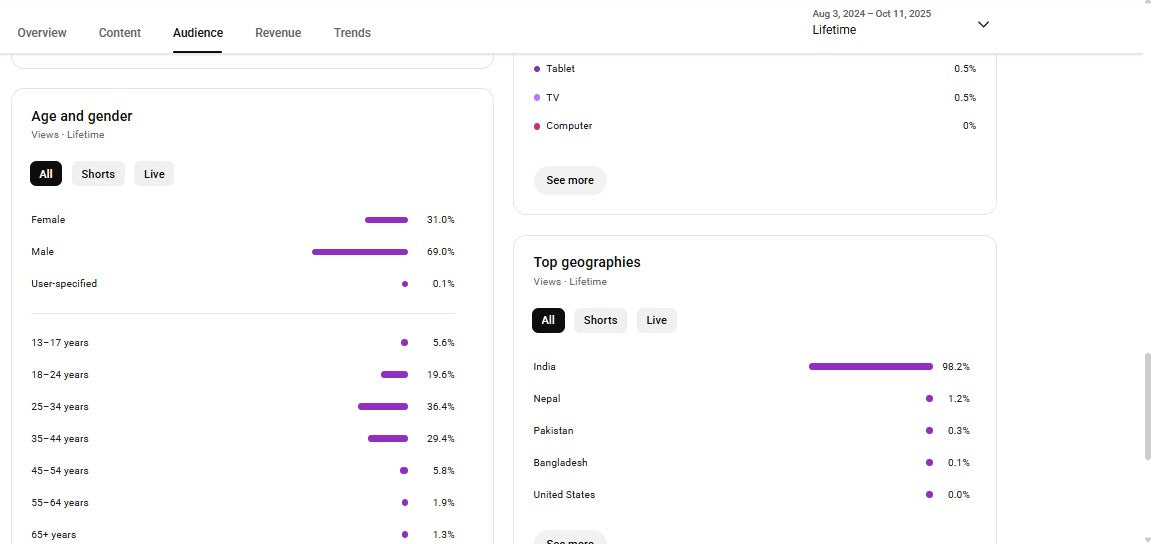1152x544 pixels.
Task: Go to the Trends tab
Action: coord(352,33)
